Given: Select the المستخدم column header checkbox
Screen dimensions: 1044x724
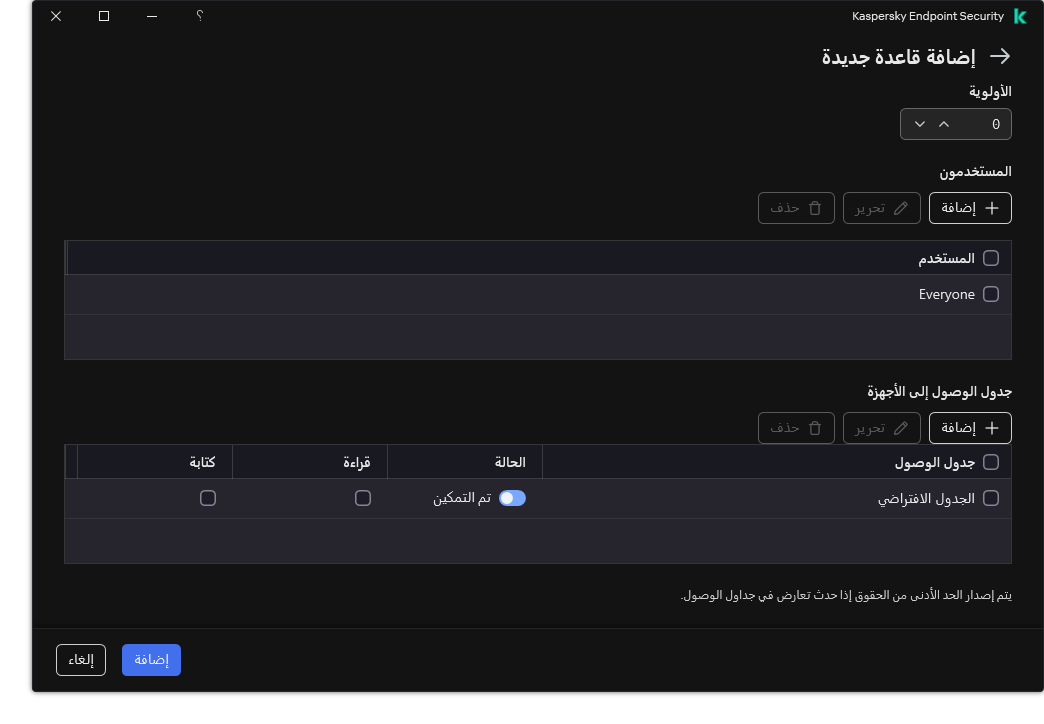Looking at the screenshot, I should [991, 258].
